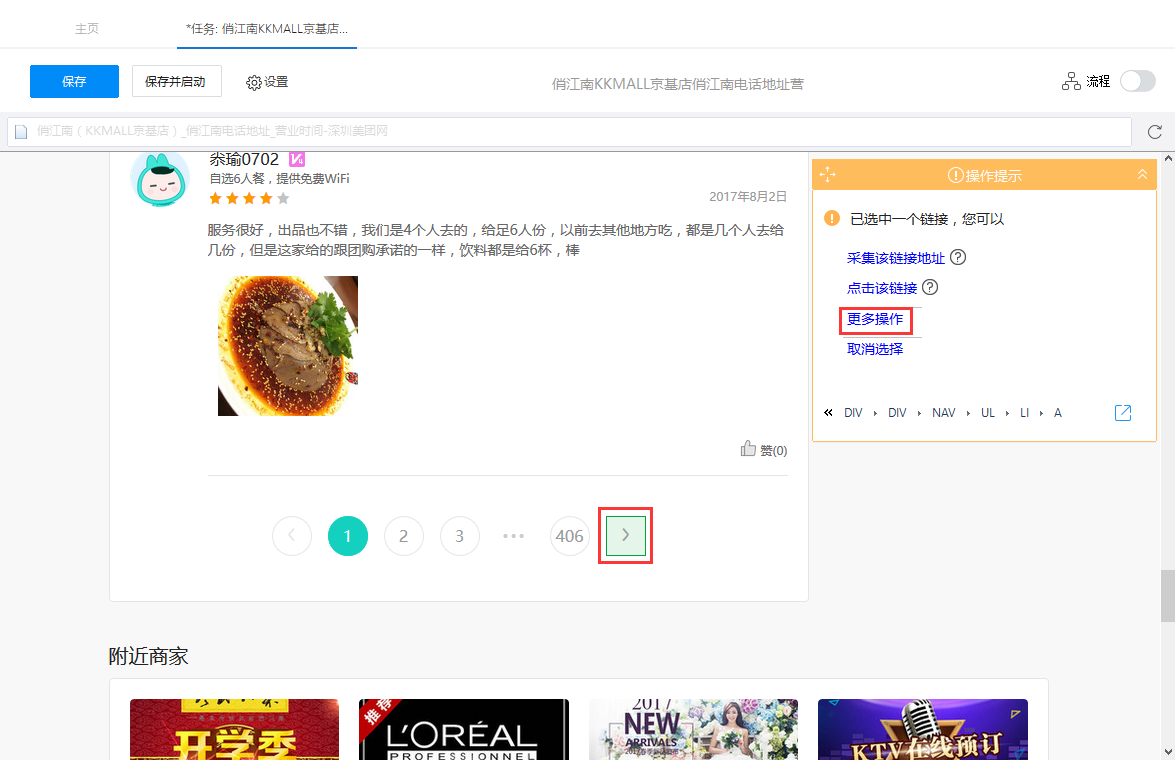1175x766 pixels.
Task: Click the 已选中一个链接，您可以 prompt text
Action: (927, 219)
